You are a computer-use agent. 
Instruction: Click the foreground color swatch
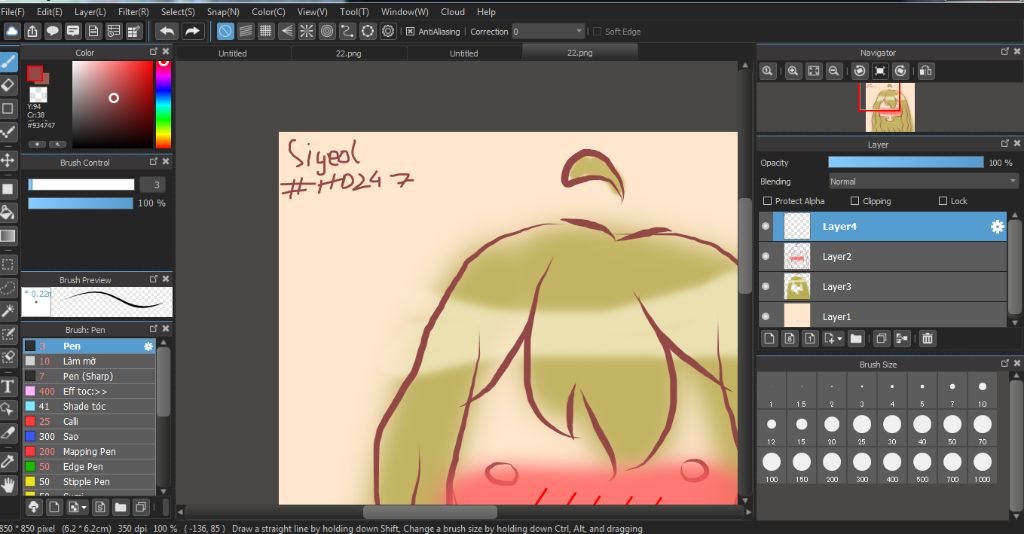tap(35, 73)
